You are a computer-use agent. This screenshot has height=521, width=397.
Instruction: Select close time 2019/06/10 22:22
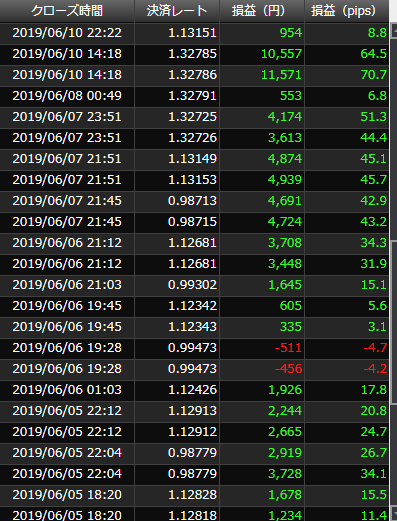(x=67, y=33)
